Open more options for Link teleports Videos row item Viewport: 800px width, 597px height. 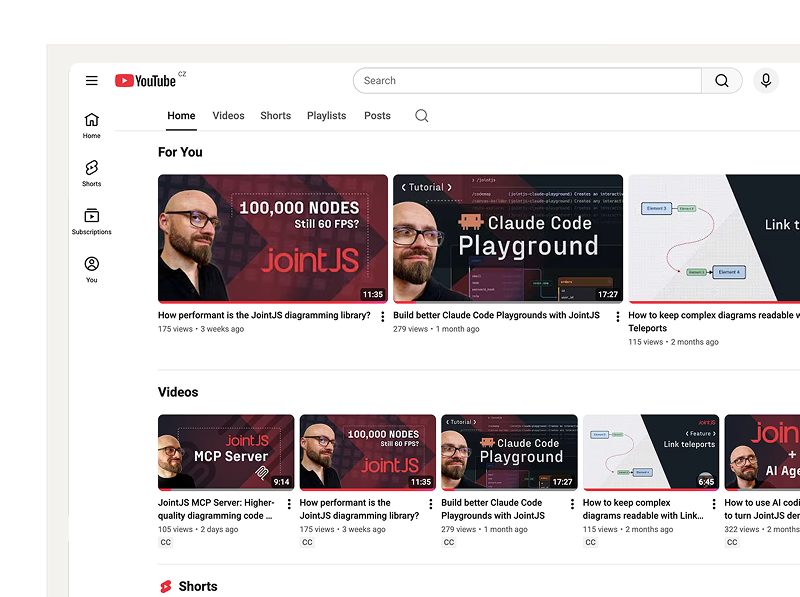coord(714,504)
